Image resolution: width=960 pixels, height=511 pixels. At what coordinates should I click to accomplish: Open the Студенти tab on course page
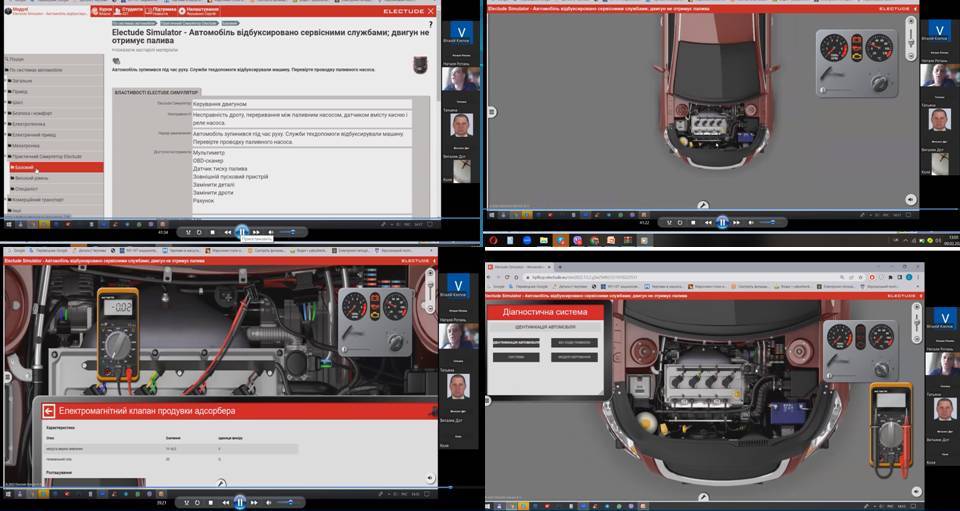pyautogui.click(x=130, y=11)
